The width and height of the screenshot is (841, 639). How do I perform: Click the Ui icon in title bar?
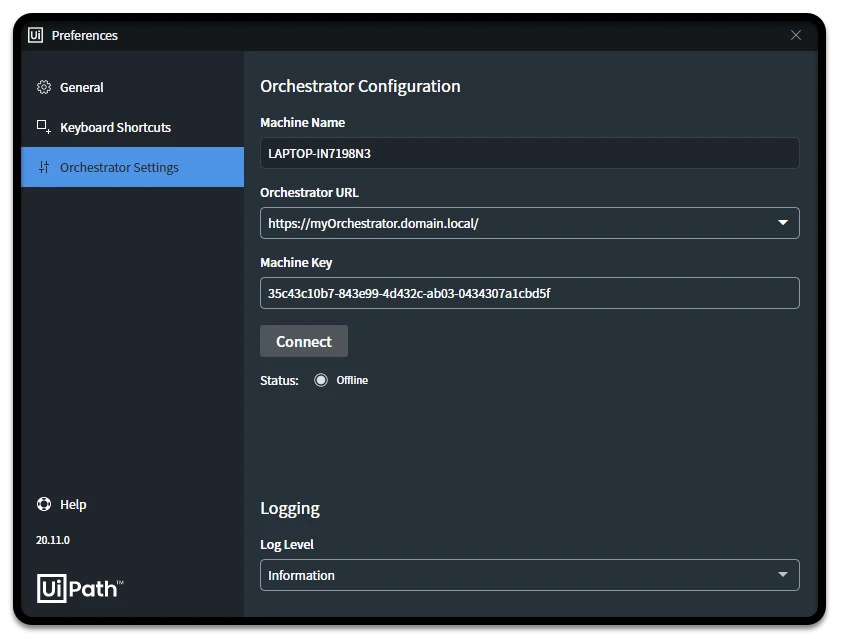point(35,35)
